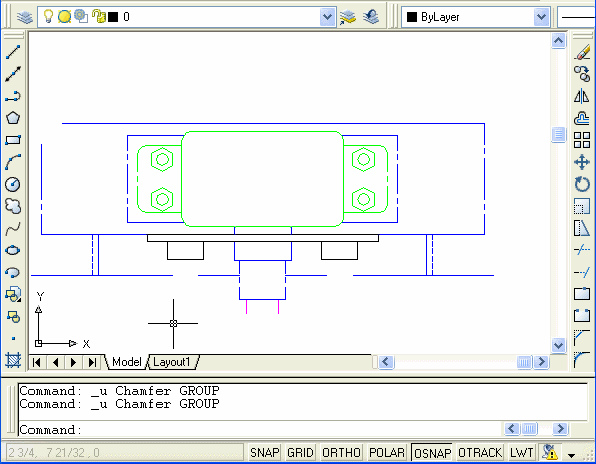Screen dimensions: 596x464
Task: Pick the Erase modify tool
Action: 582,52
